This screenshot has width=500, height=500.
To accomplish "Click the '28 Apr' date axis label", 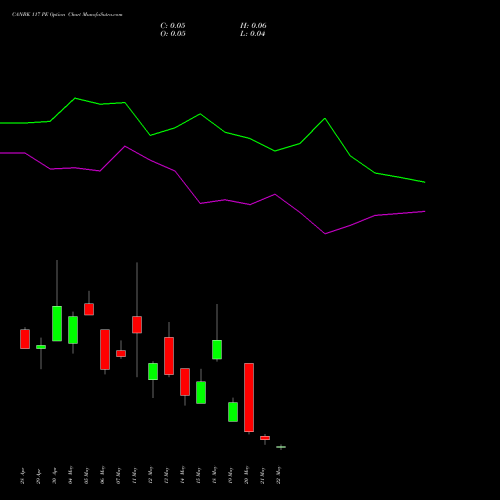I will click(x=23, y=476).
